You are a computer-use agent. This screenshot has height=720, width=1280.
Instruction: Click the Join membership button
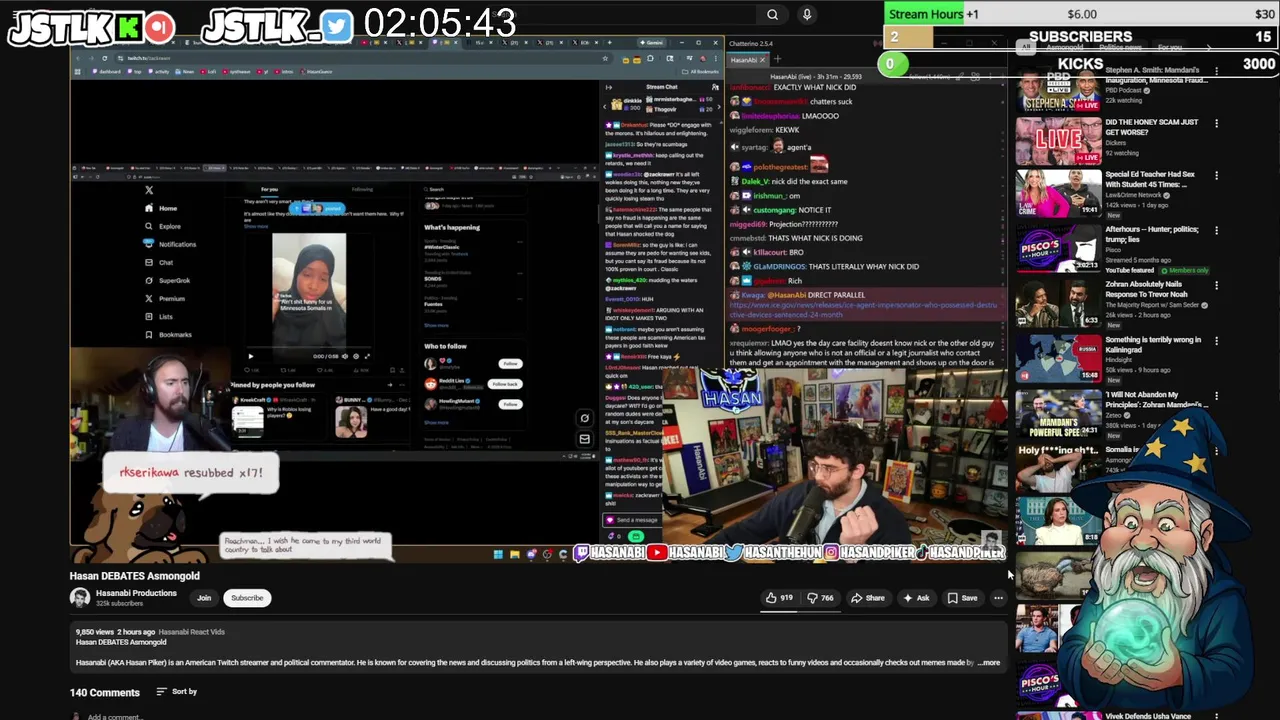(x=204, y=598)
